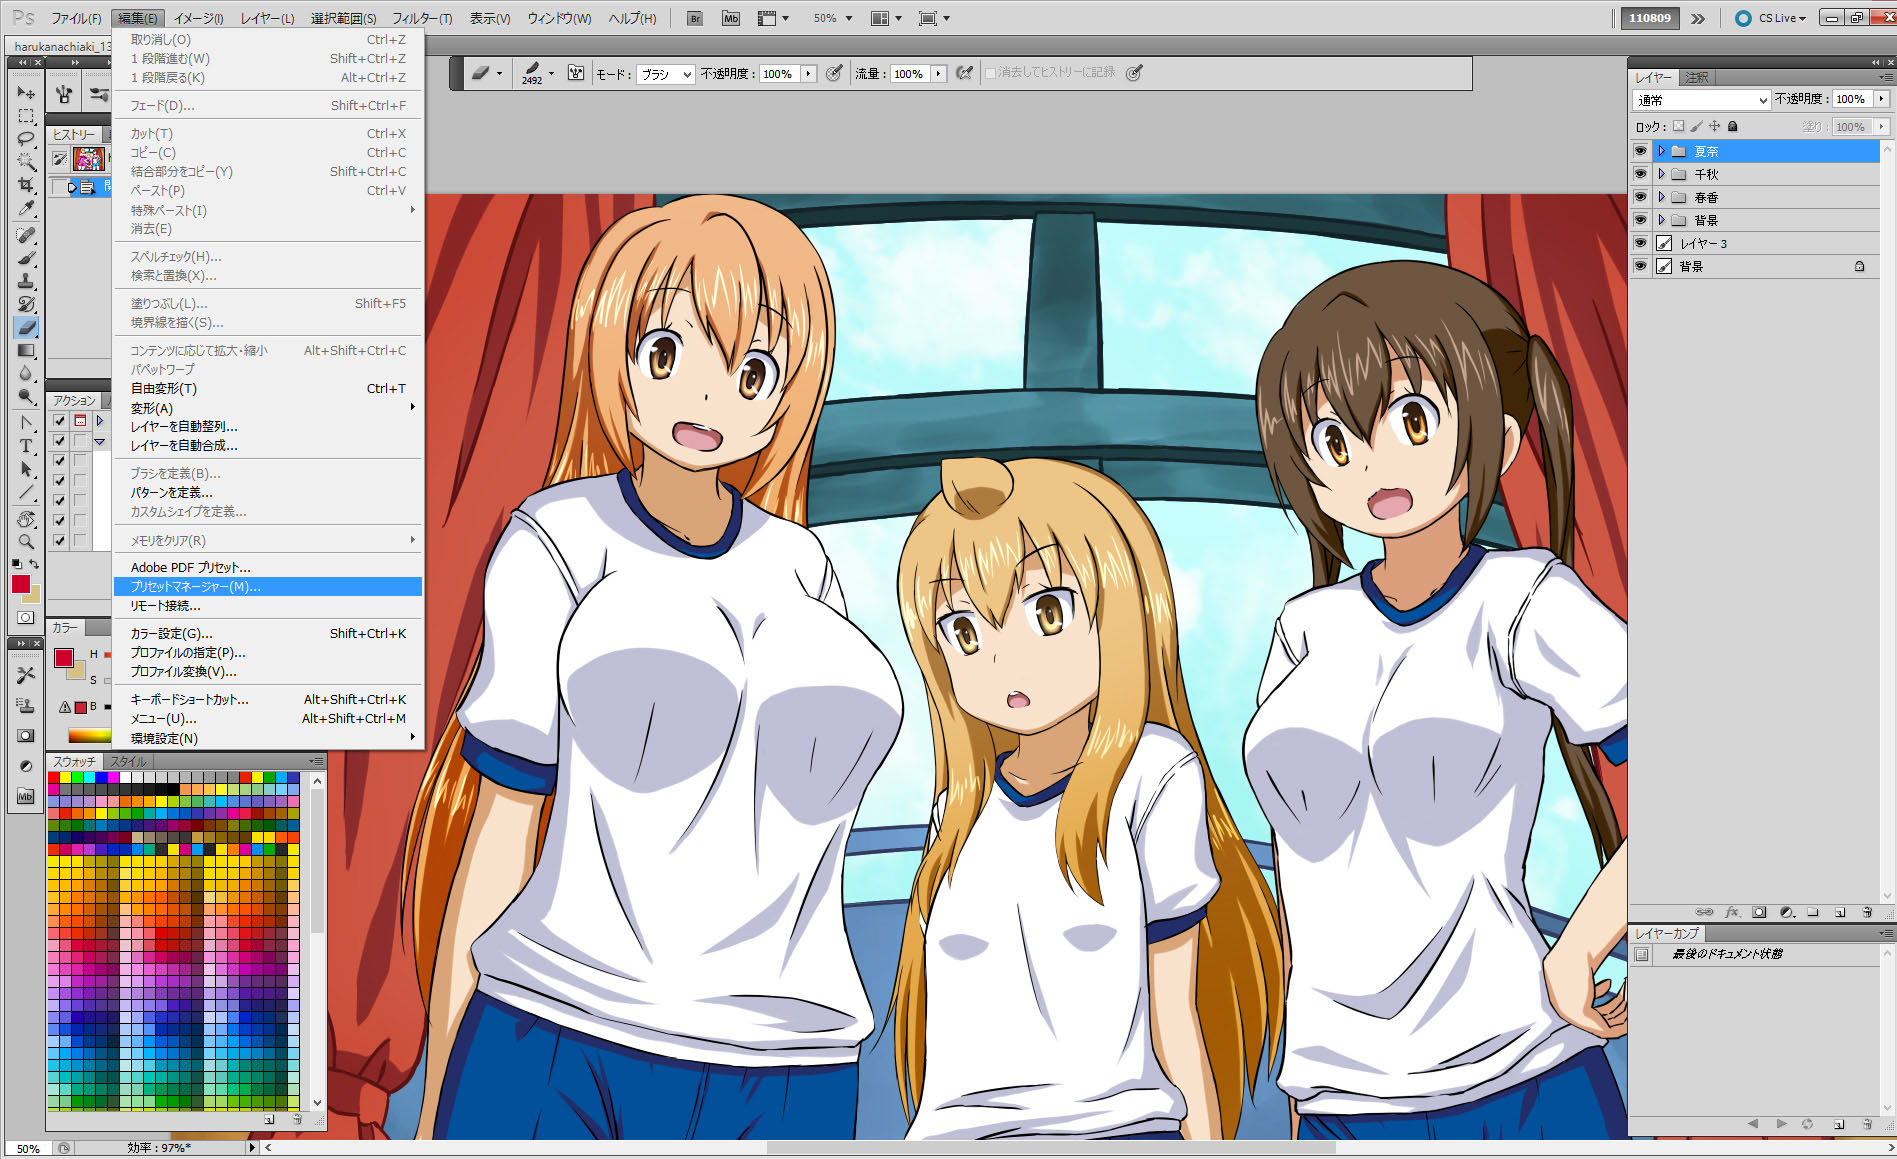This screenshot has height=1159, width=1897.
Task: Toggle lock transparent pixels in layers panel
Action: (x=1678, y=126)
